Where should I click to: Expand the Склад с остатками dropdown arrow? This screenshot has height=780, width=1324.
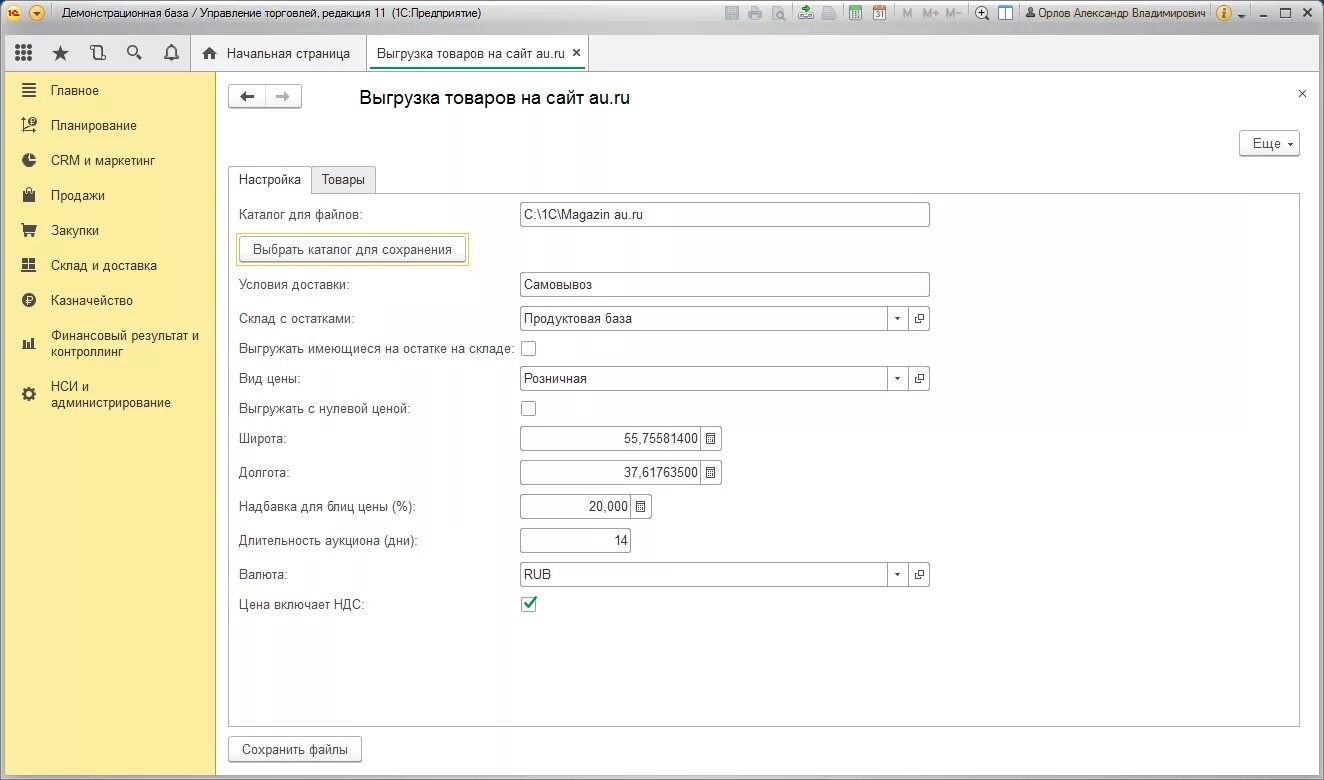coord(897,319)
